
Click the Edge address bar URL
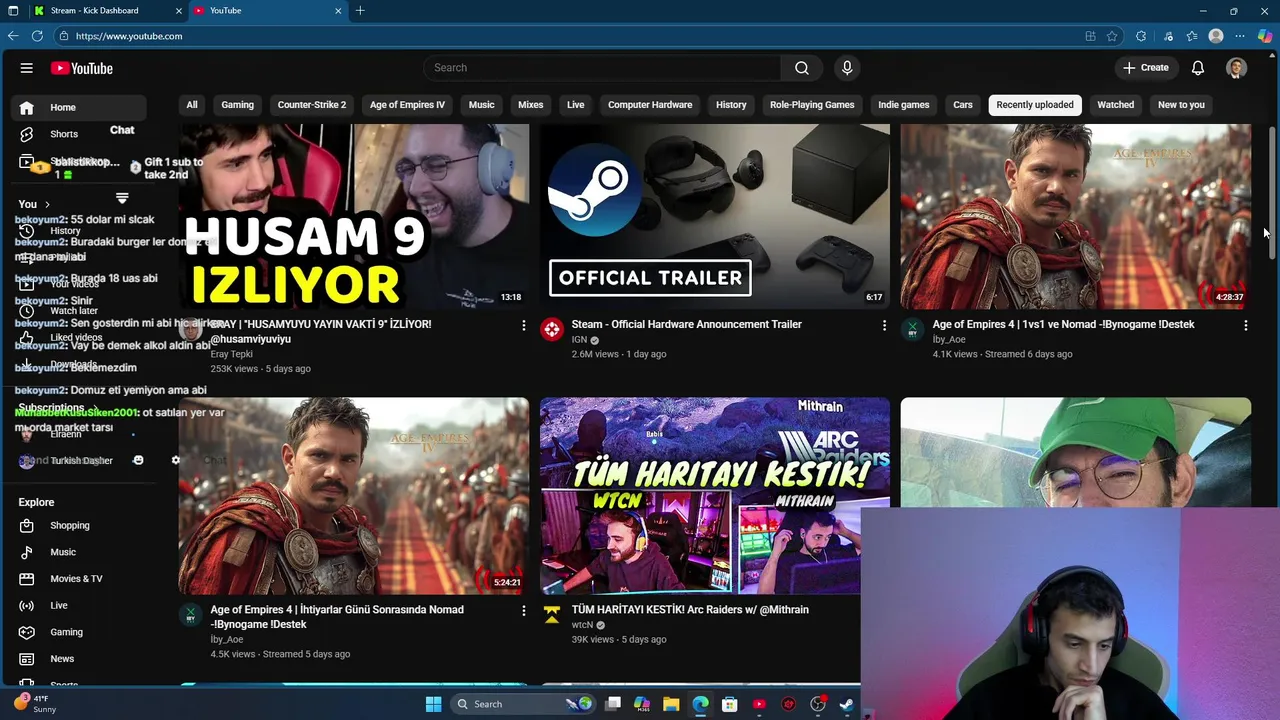tap(129, 36)
